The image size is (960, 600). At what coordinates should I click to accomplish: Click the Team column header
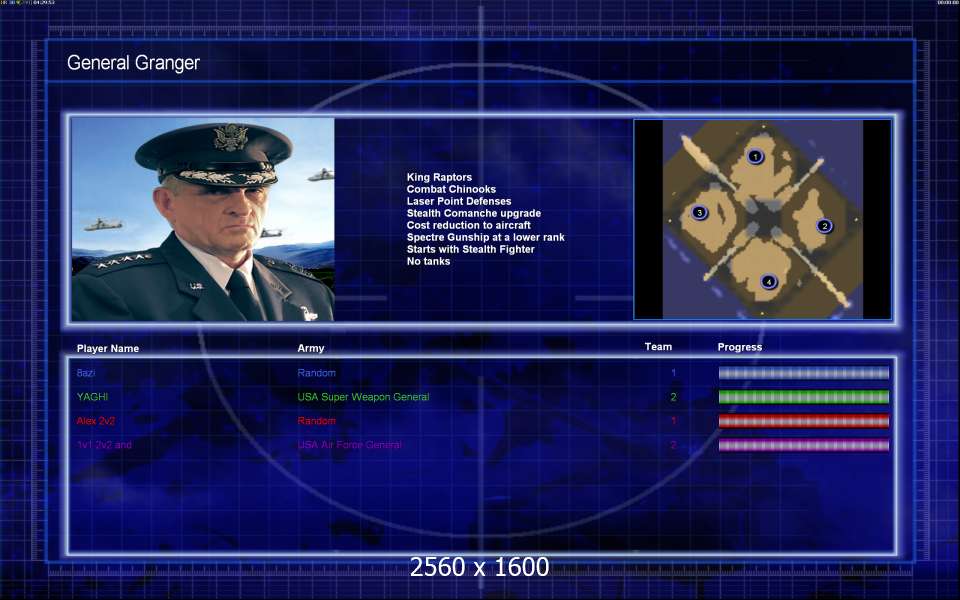point(658,347)
